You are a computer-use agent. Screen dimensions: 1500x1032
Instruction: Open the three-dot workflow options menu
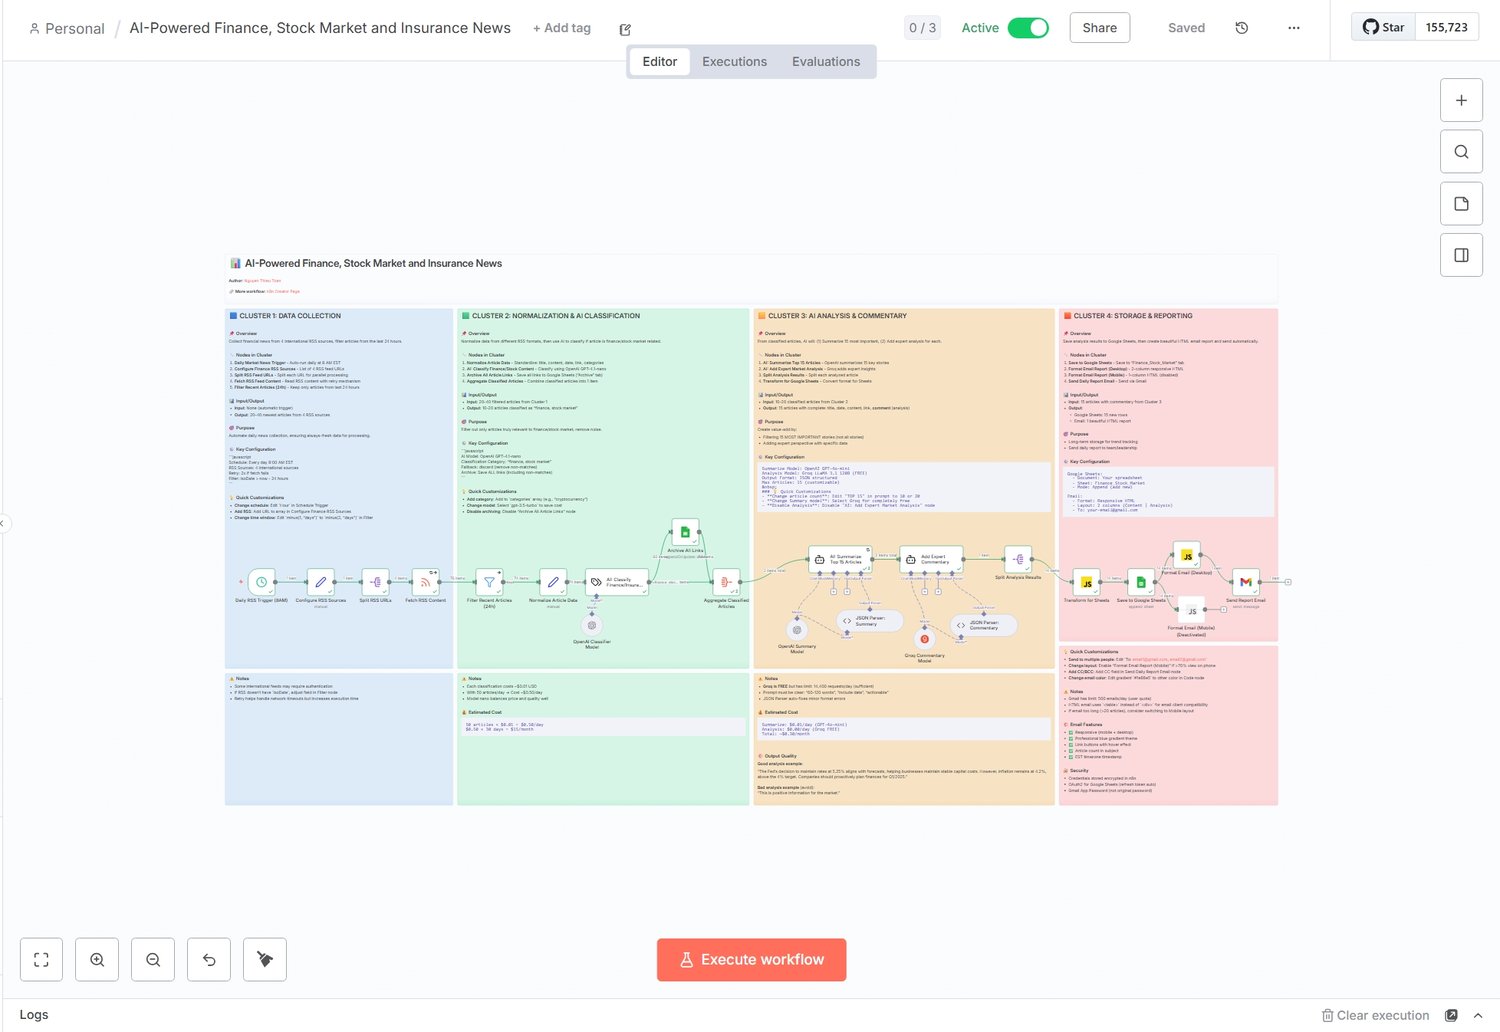[1294, 28]
